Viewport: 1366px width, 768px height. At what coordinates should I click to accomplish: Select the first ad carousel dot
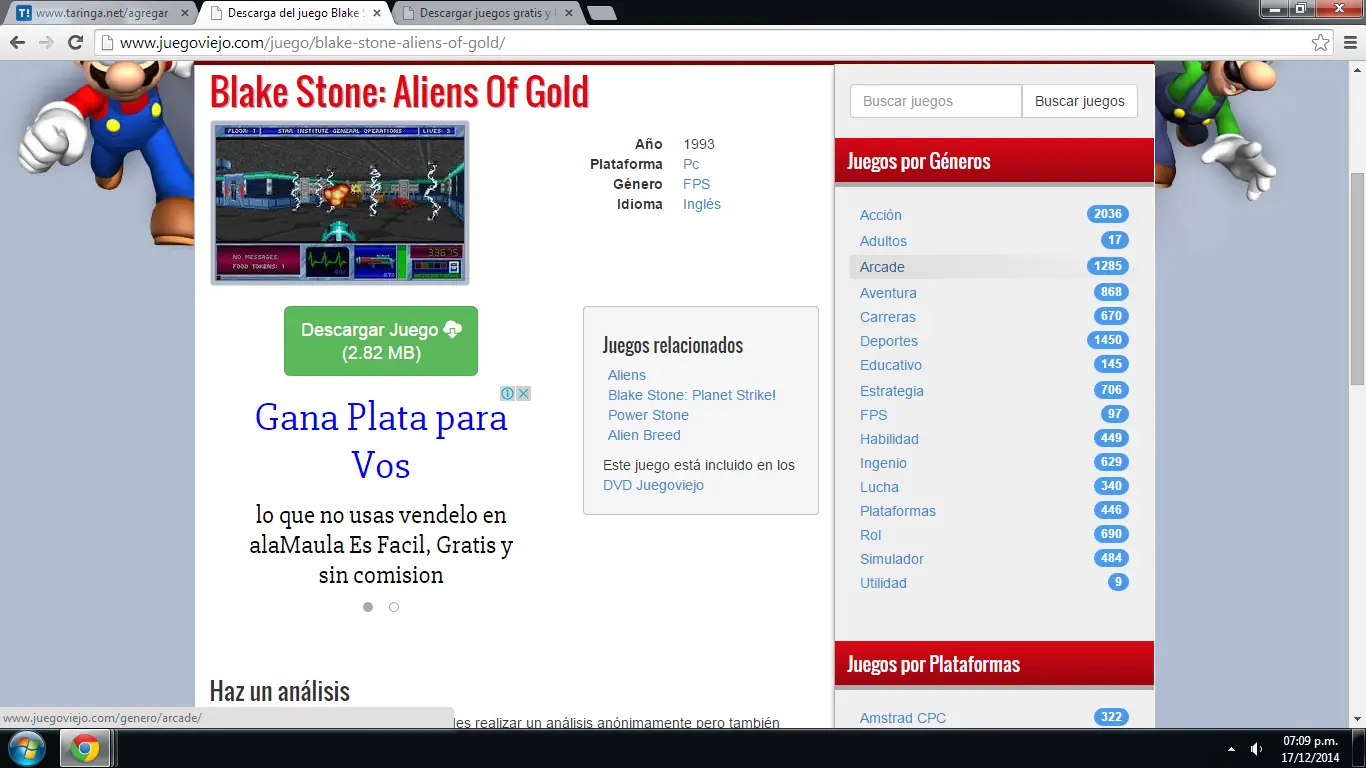point(368,607)
